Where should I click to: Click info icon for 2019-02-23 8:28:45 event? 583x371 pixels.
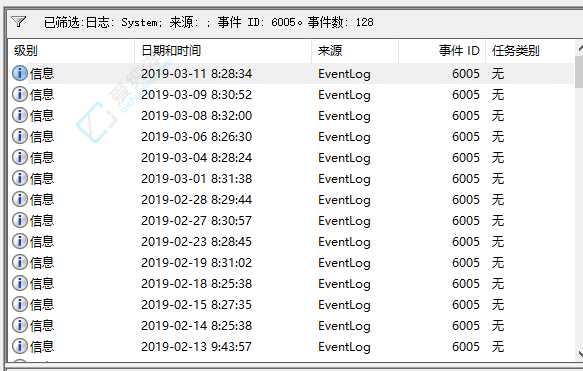click(20, 241)
